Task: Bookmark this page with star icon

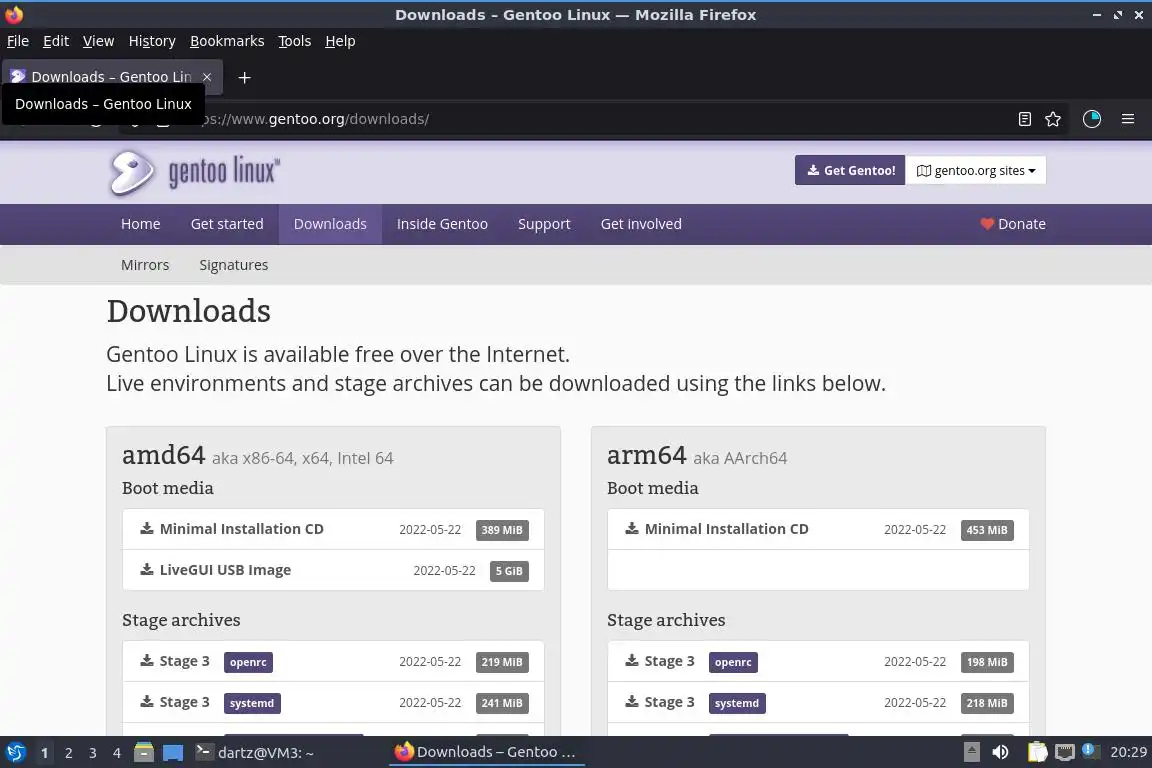Action: 1053,119
